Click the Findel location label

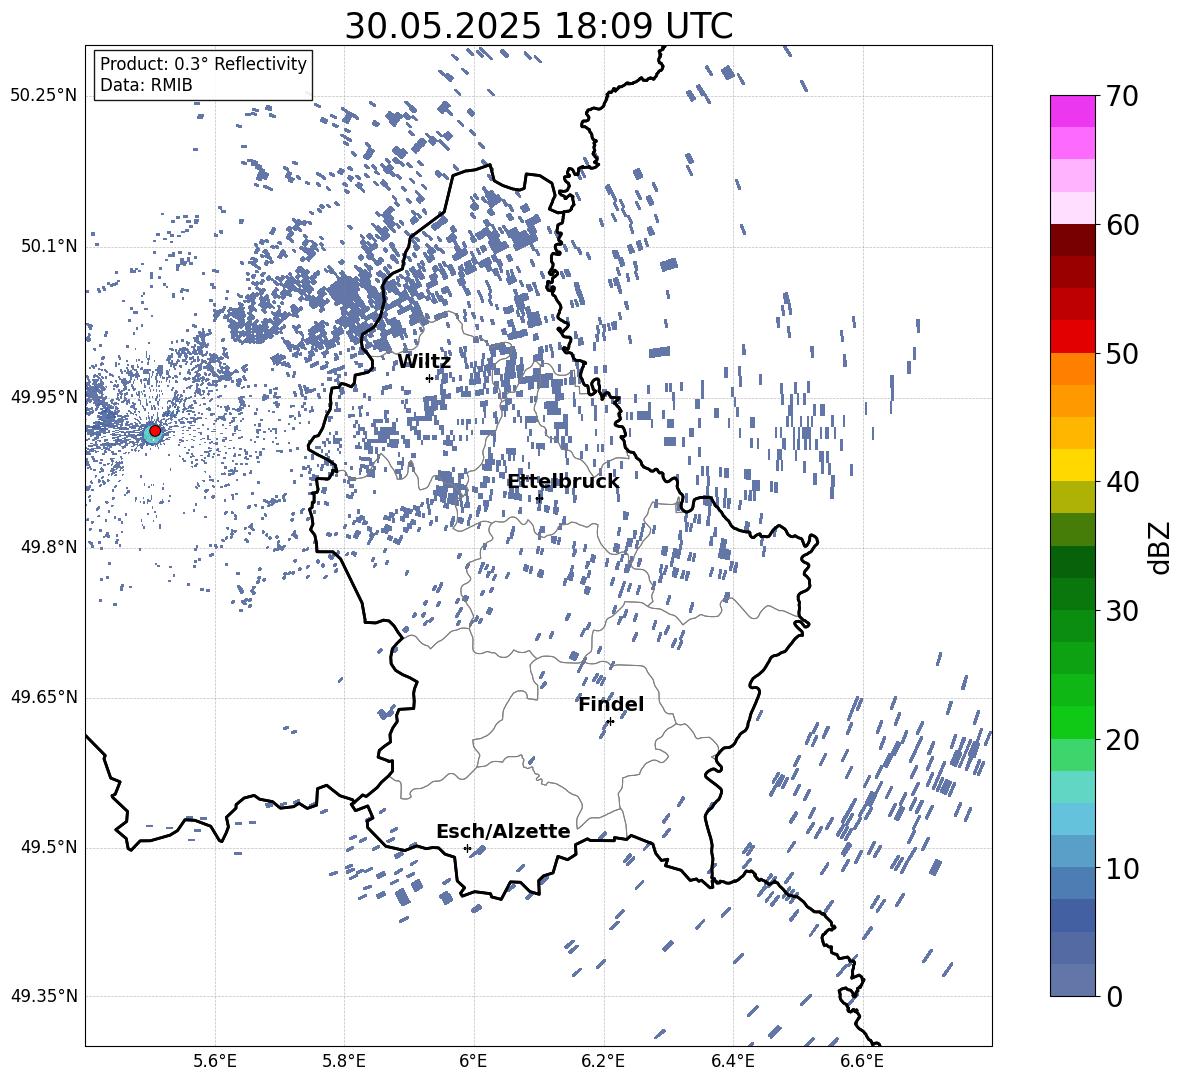pos(611,705)
